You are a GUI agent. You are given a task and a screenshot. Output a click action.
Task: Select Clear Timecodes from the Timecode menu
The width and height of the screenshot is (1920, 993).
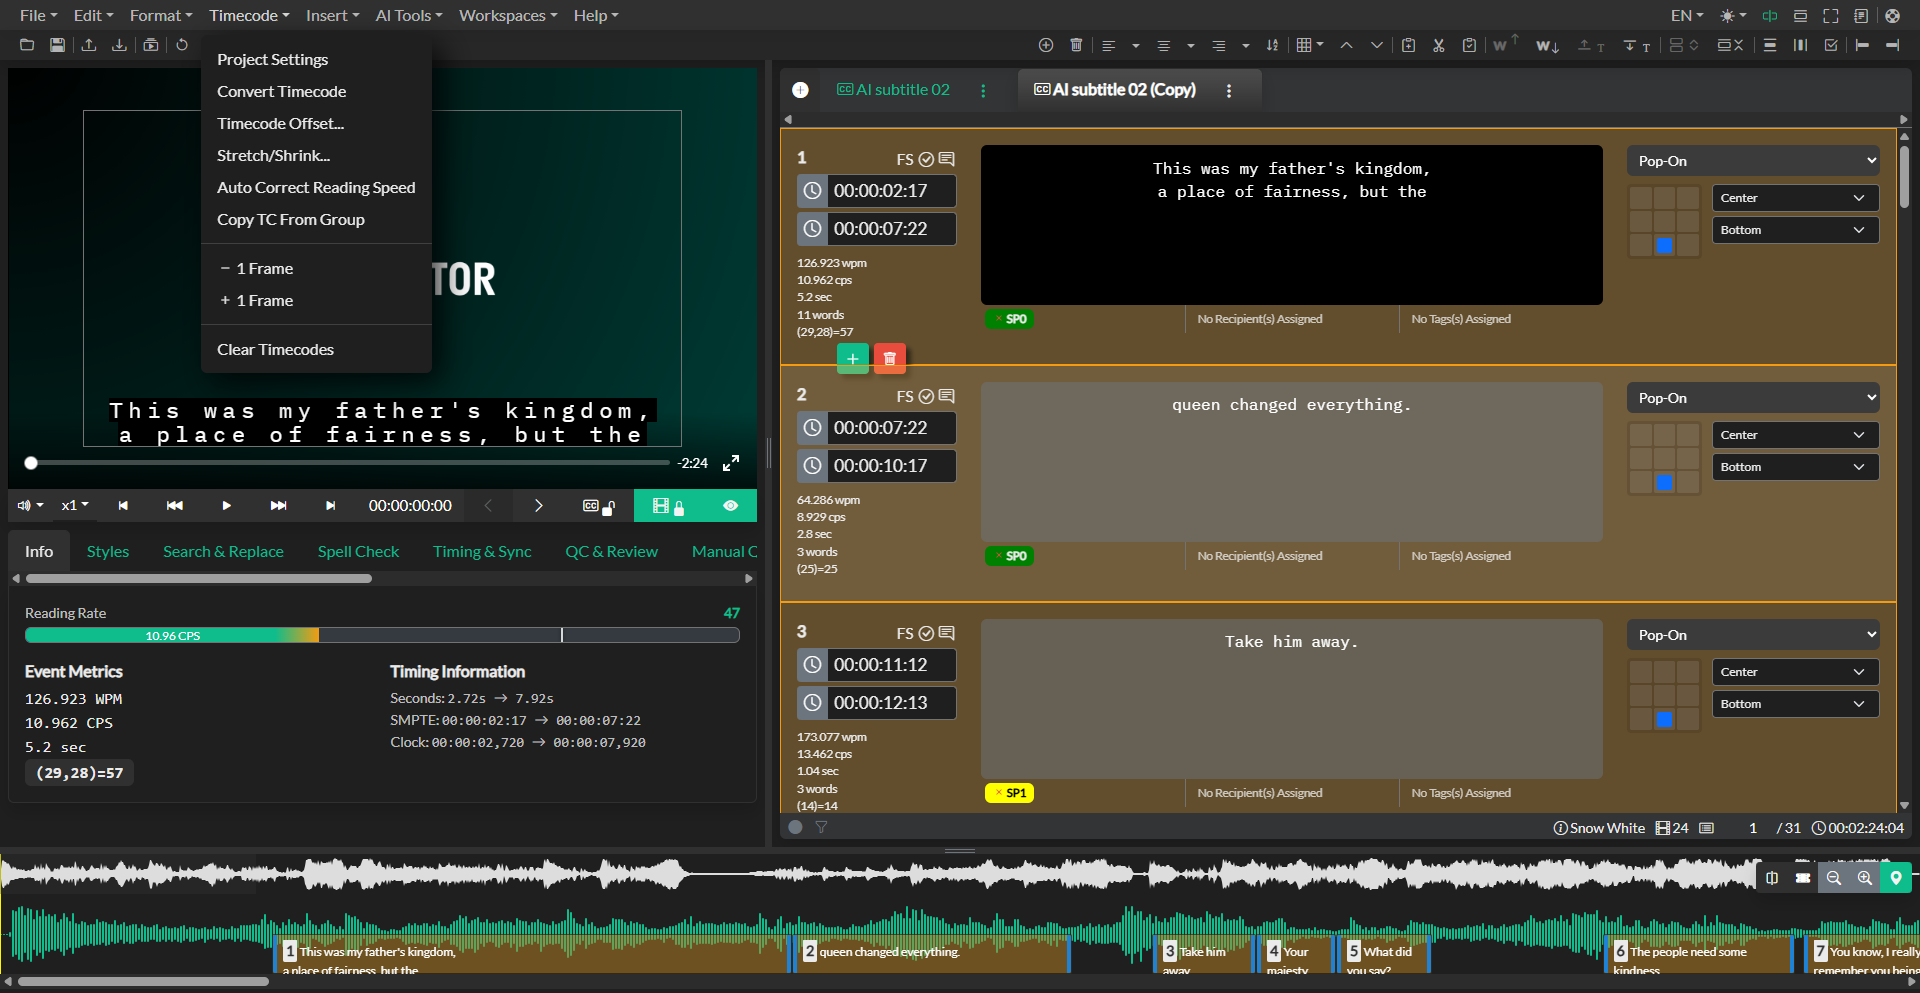pyautogui.click(x=275, y=349)
